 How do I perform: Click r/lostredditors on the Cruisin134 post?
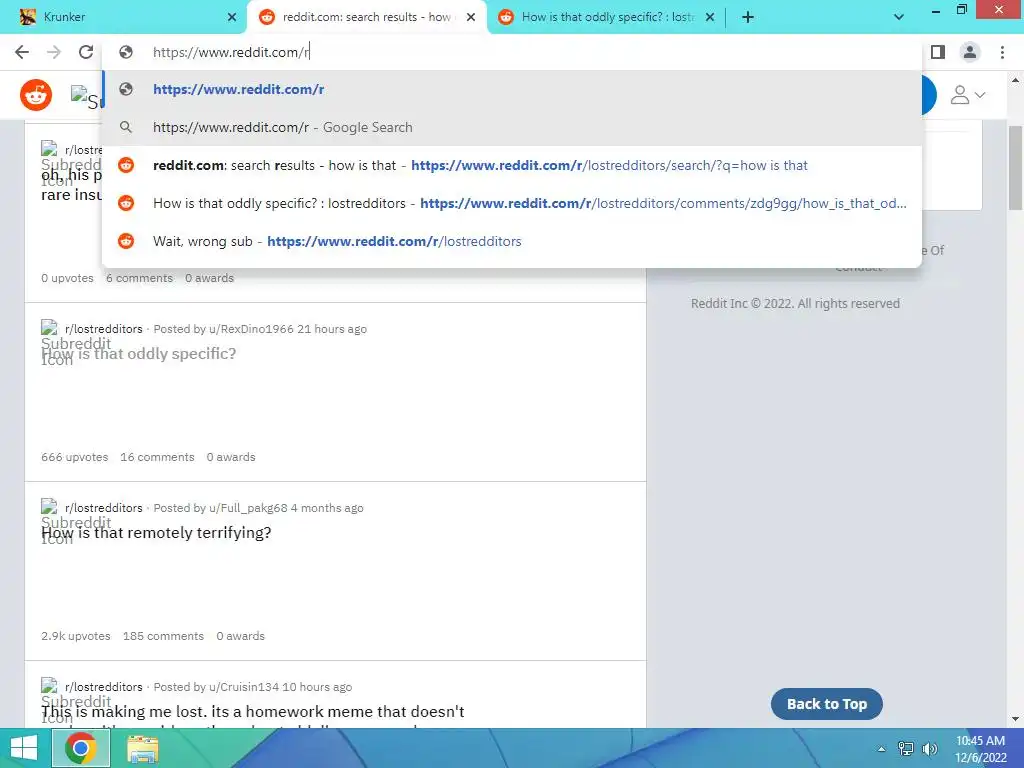point(103,687)
